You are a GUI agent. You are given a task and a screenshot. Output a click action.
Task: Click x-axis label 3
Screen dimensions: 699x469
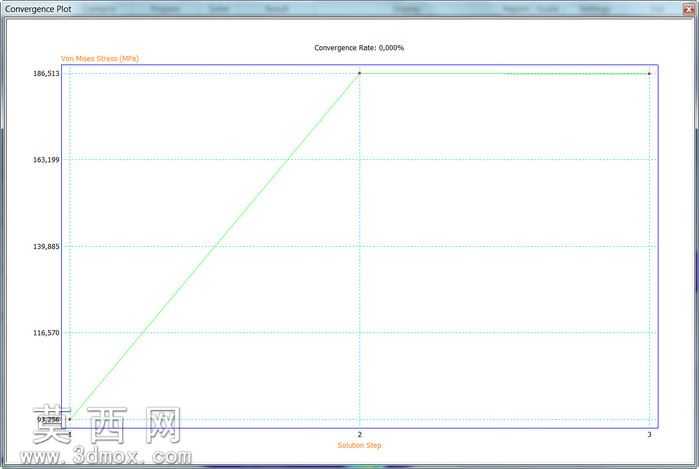[x=650, y=434]
